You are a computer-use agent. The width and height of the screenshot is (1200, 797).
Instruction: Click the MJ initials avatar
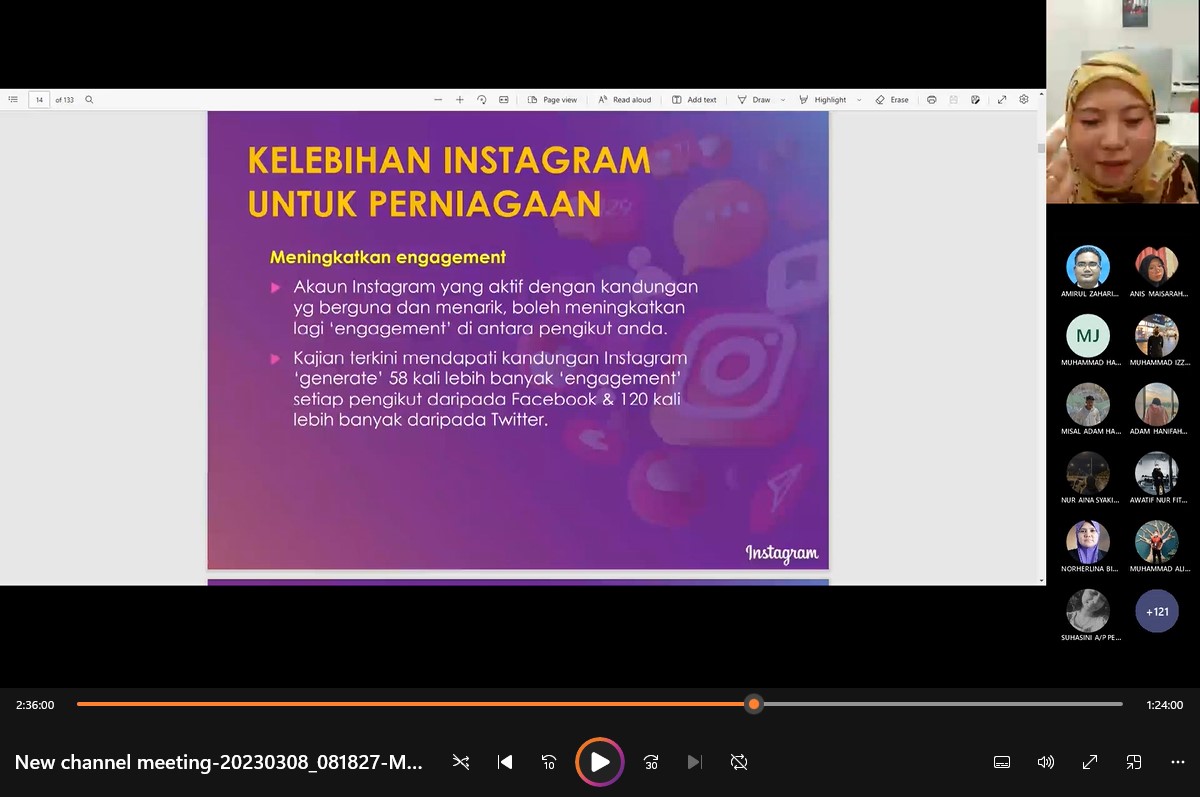[x=1088, y=336]
